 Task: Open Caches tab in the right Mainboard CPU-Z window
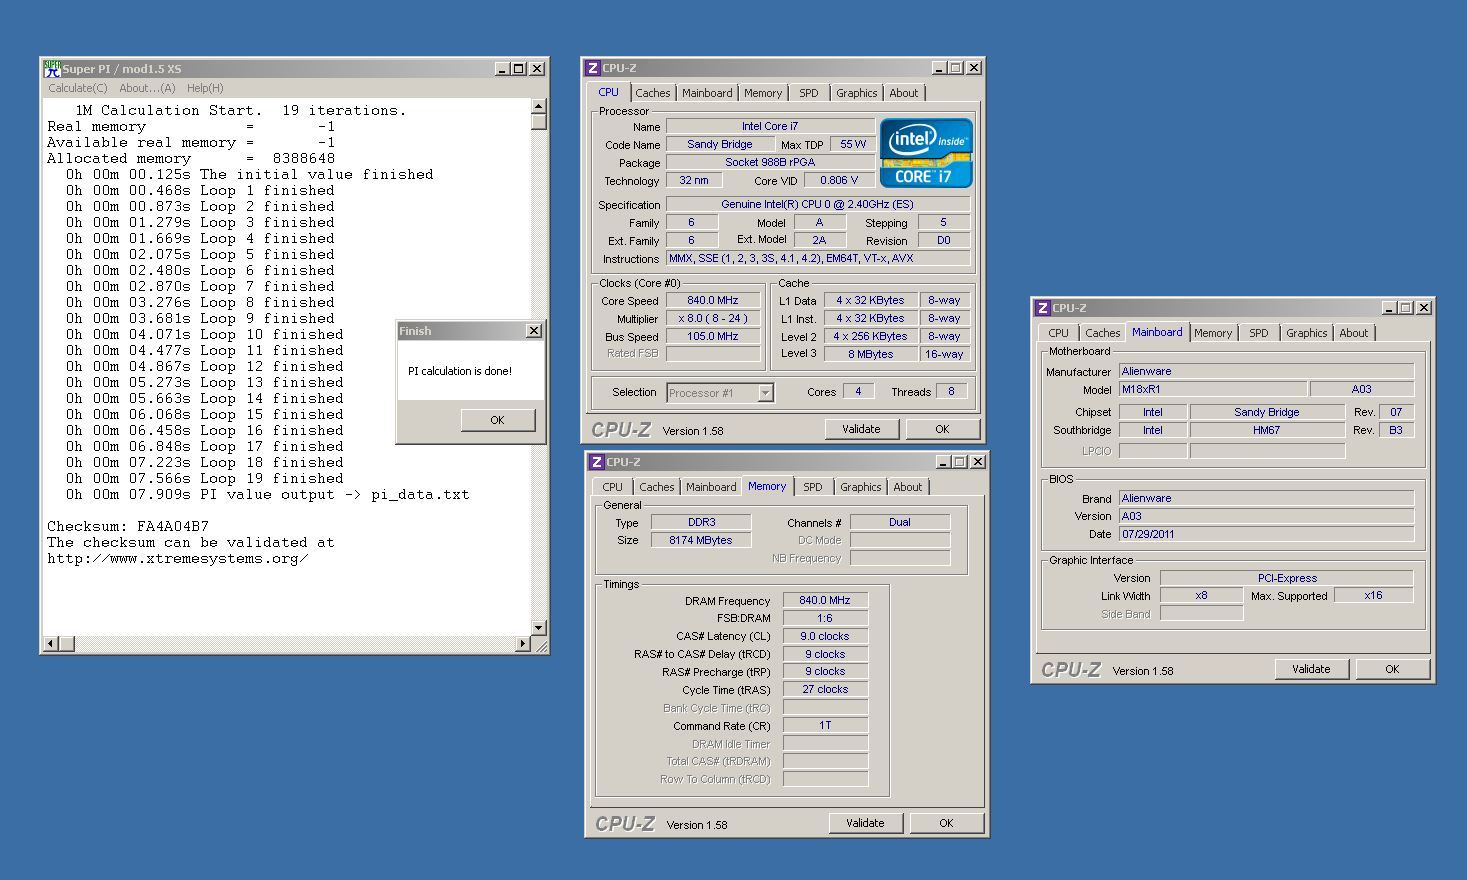tap(1103, 333)
